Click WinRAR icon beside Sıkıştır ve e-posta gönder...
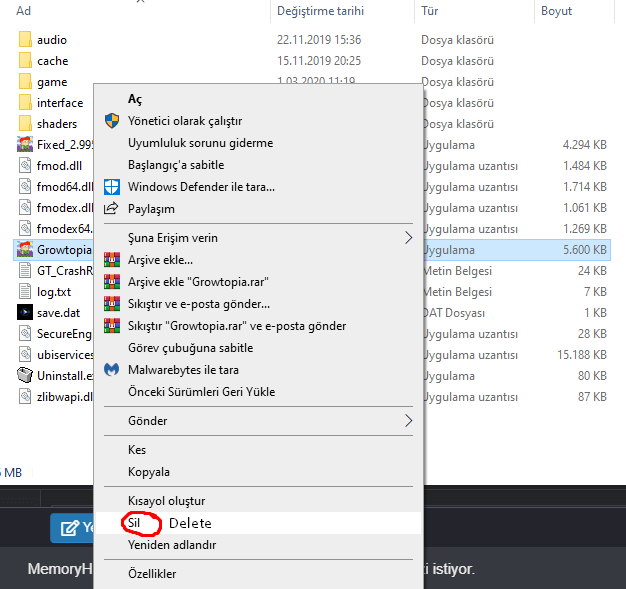Screen dimensions: 626x589 [112, 303]
